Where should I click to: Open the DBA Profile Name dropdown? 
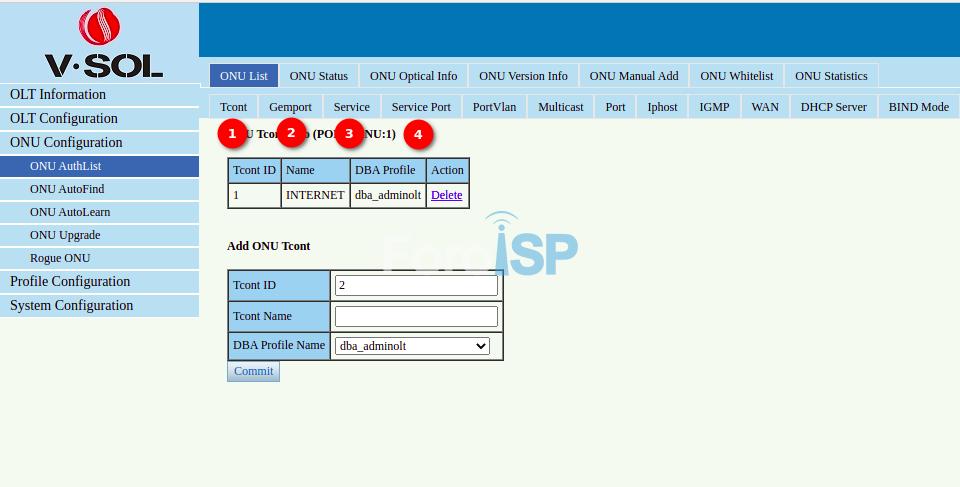pos(412,346)
